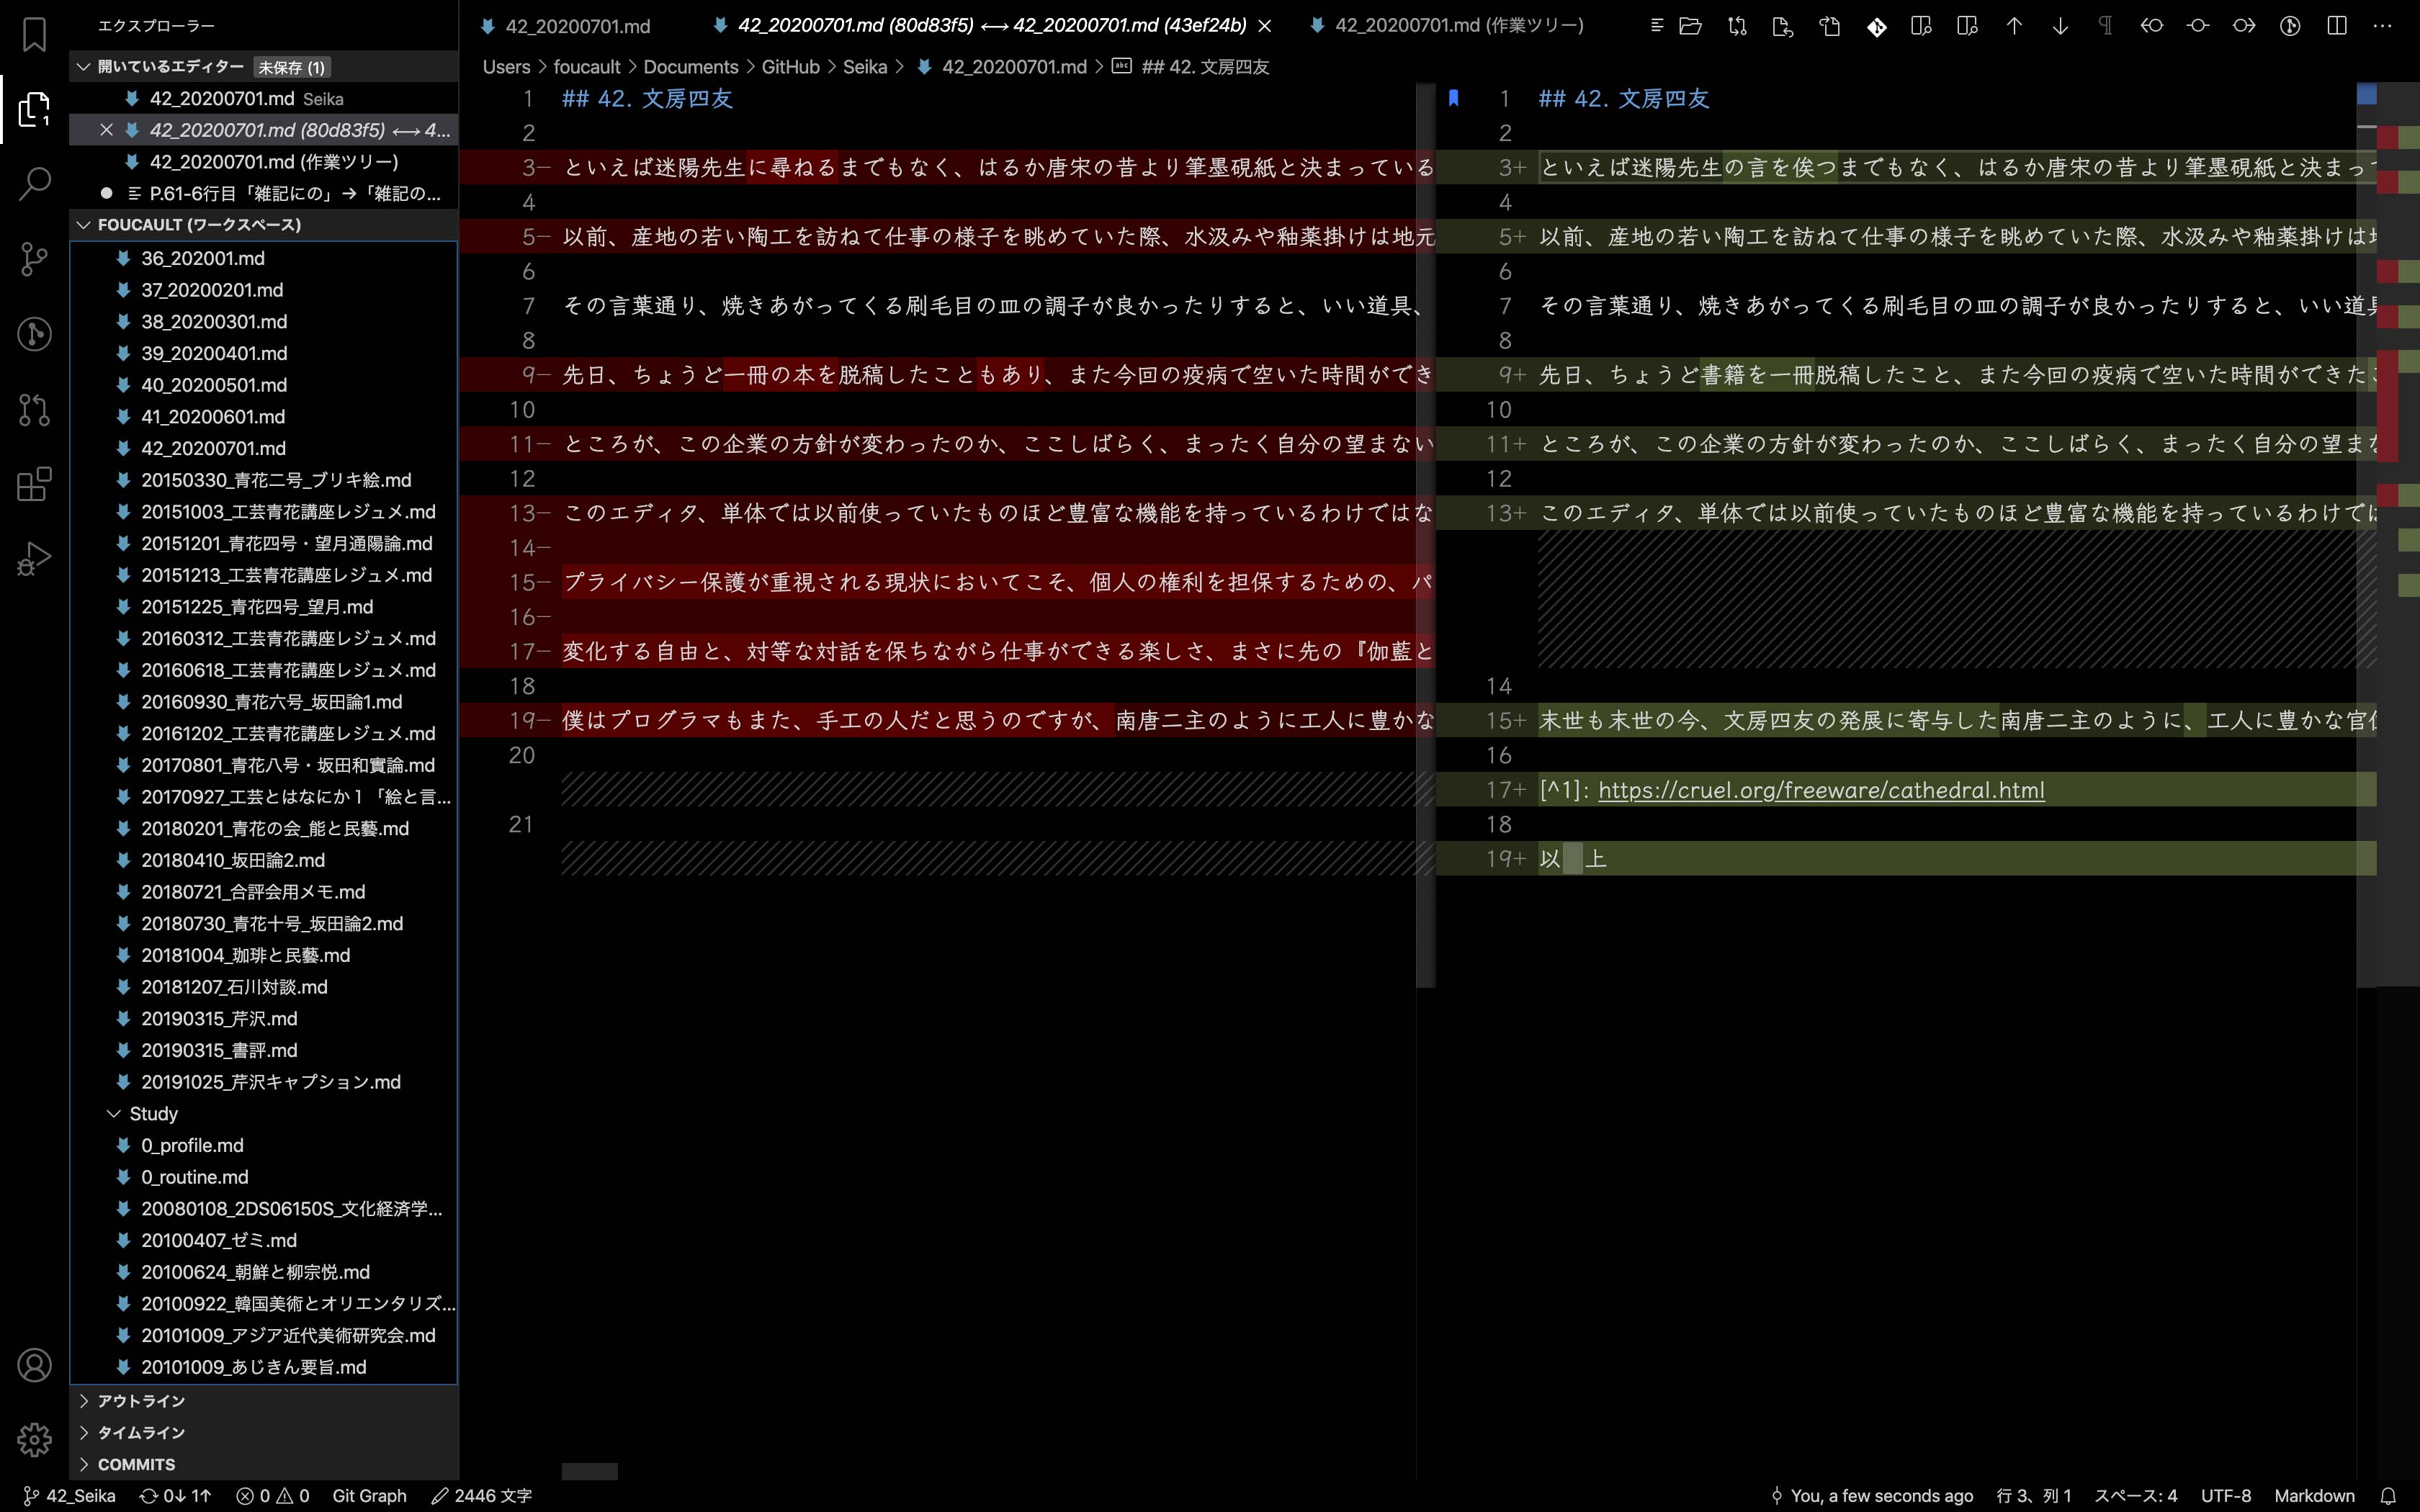The width and height of the screenshot is (2420, 1512).
Task: Click errors and warnings count in status bar
Action: click(272, 1496)
